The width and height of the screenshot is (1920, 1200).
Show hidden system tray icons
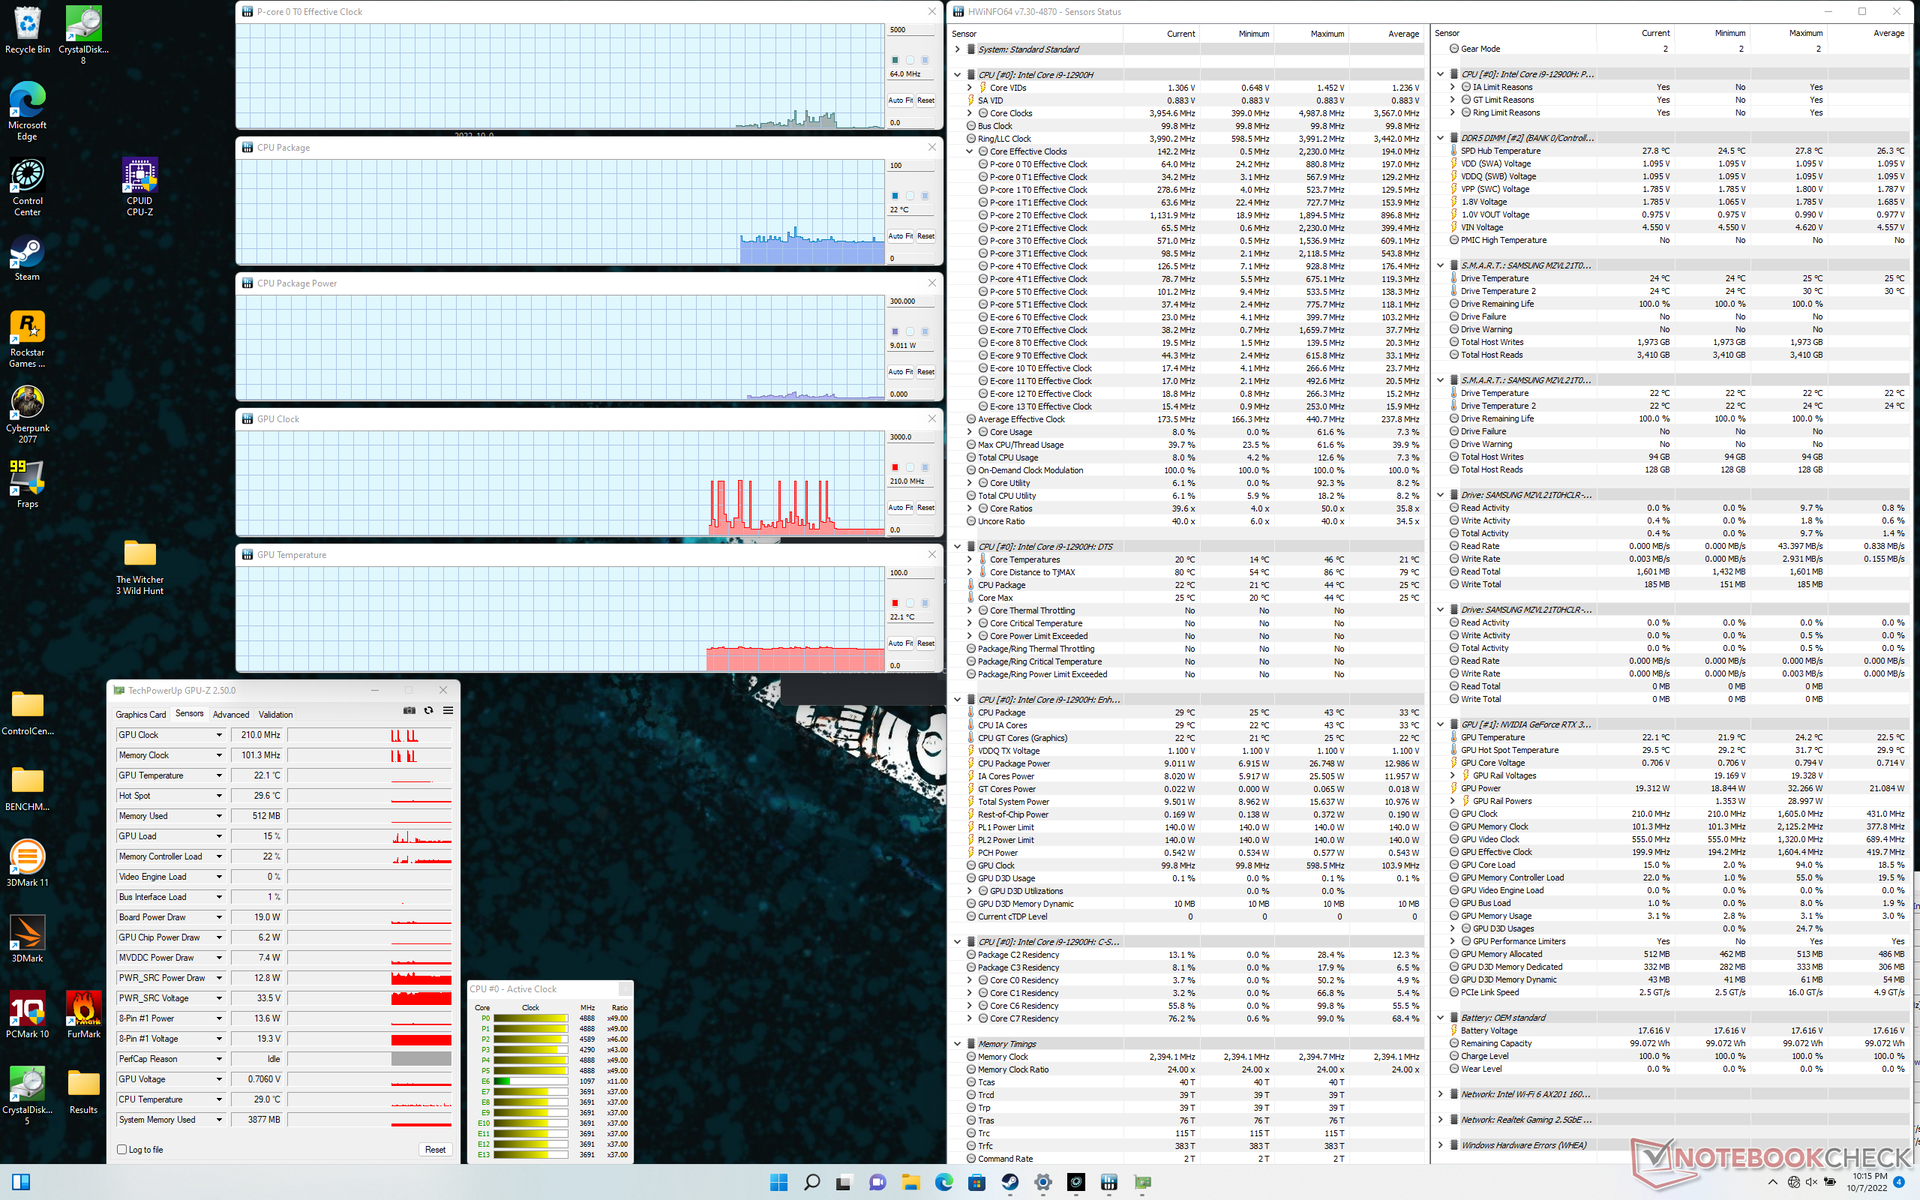click(1775, 1182)
